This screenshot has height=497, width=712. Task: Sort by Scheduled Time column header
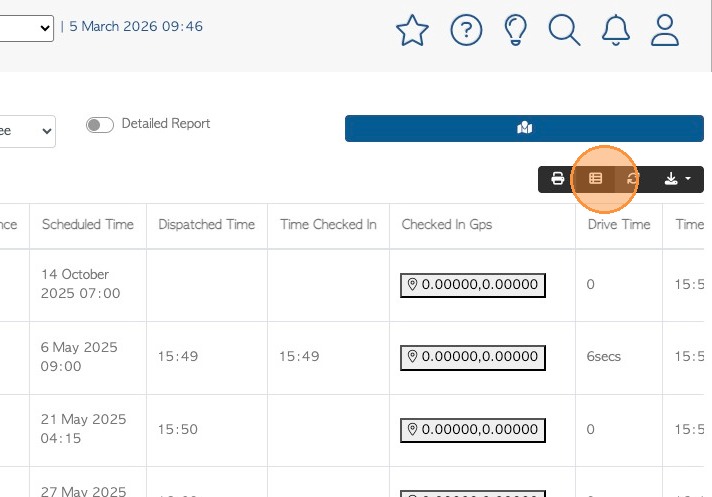click(x=88, y=225)
